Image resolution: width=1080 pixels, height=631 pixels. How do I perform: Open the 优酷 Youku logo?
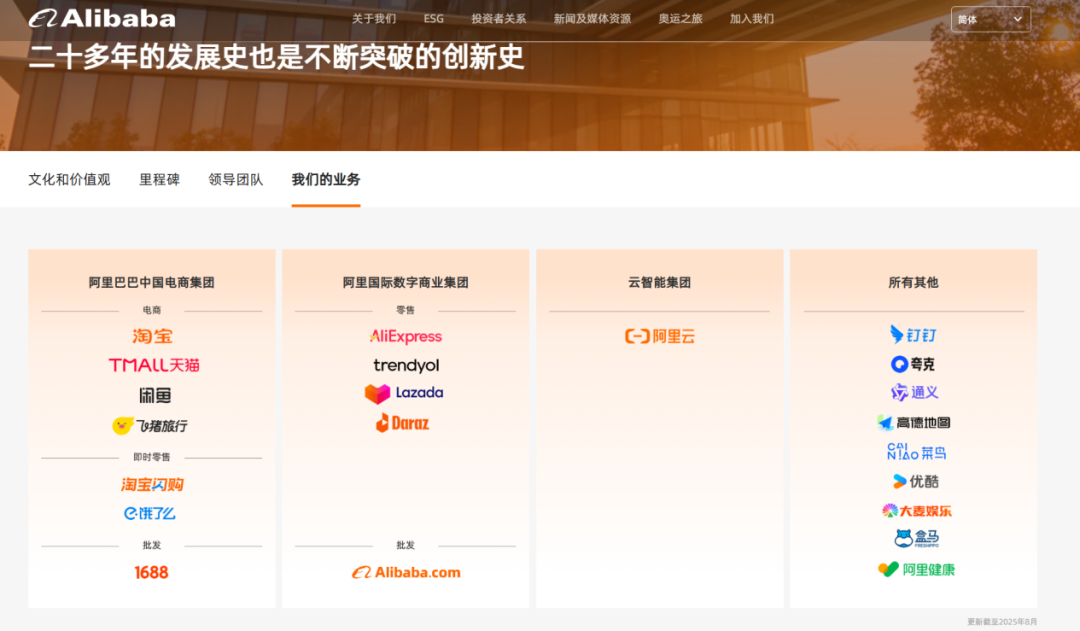coord(915,481)
